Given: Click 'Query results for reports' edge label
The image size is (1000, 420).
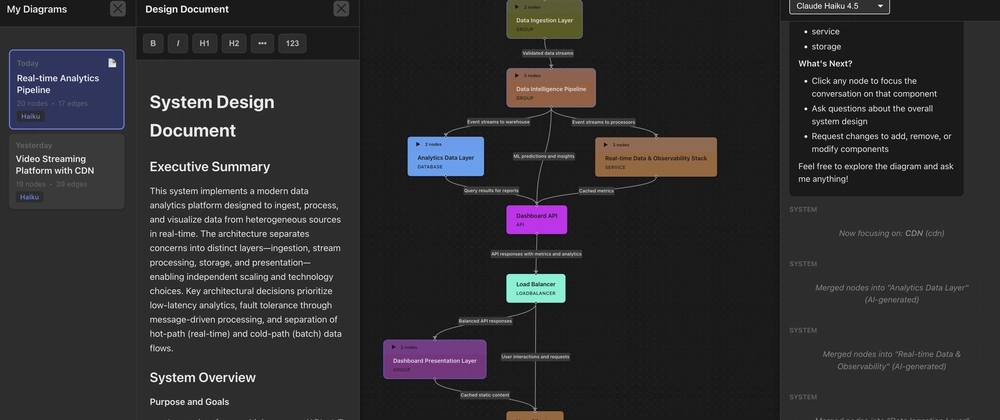Looking at the screenshot, I should click(x=491, y=191).
